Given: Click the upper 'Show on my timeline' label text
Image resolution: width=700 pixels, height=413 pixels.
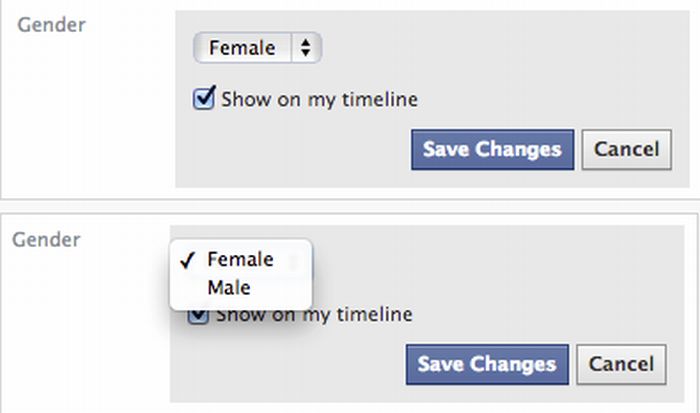Looking at the screenshot, I should tap(319, 99).
